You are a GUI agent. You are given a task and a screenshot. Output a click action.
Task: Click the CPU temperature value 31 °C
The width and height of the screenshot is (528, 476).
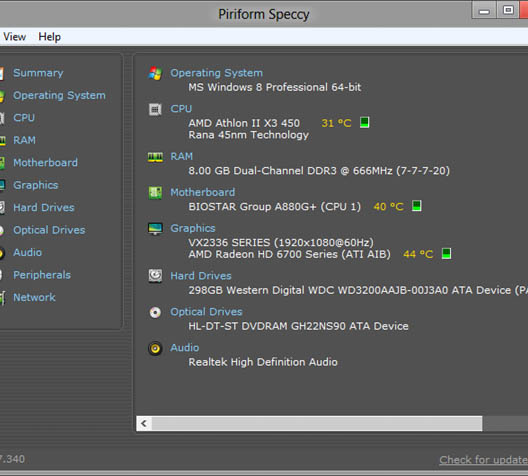[x=336, y=123]
